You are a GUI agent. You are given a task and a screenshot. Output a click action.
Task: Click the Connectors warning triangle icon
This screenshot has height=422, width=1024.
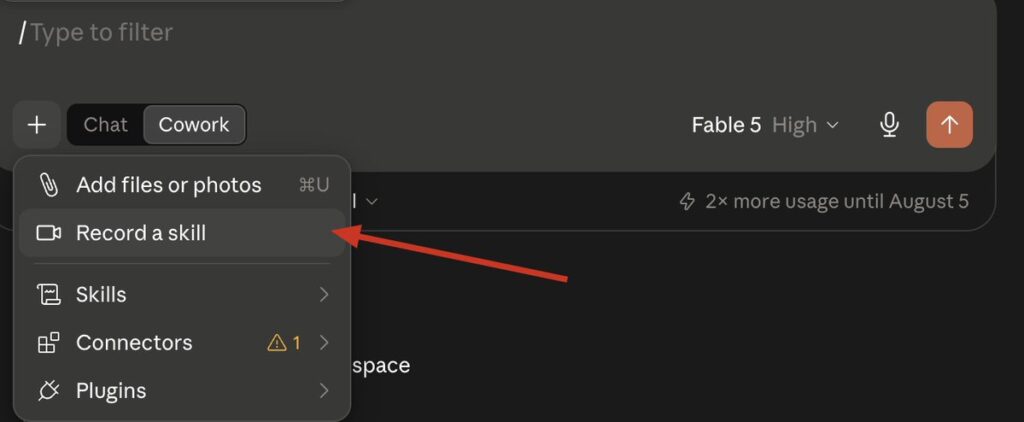(x=277, y=342)
